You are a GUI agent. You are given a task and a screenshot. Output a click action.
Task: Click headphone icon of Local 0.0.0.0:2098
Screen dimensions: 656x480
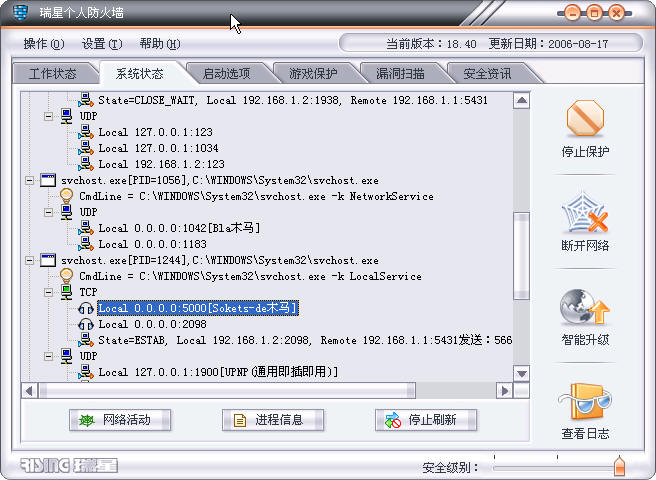[x=86, y=324]
